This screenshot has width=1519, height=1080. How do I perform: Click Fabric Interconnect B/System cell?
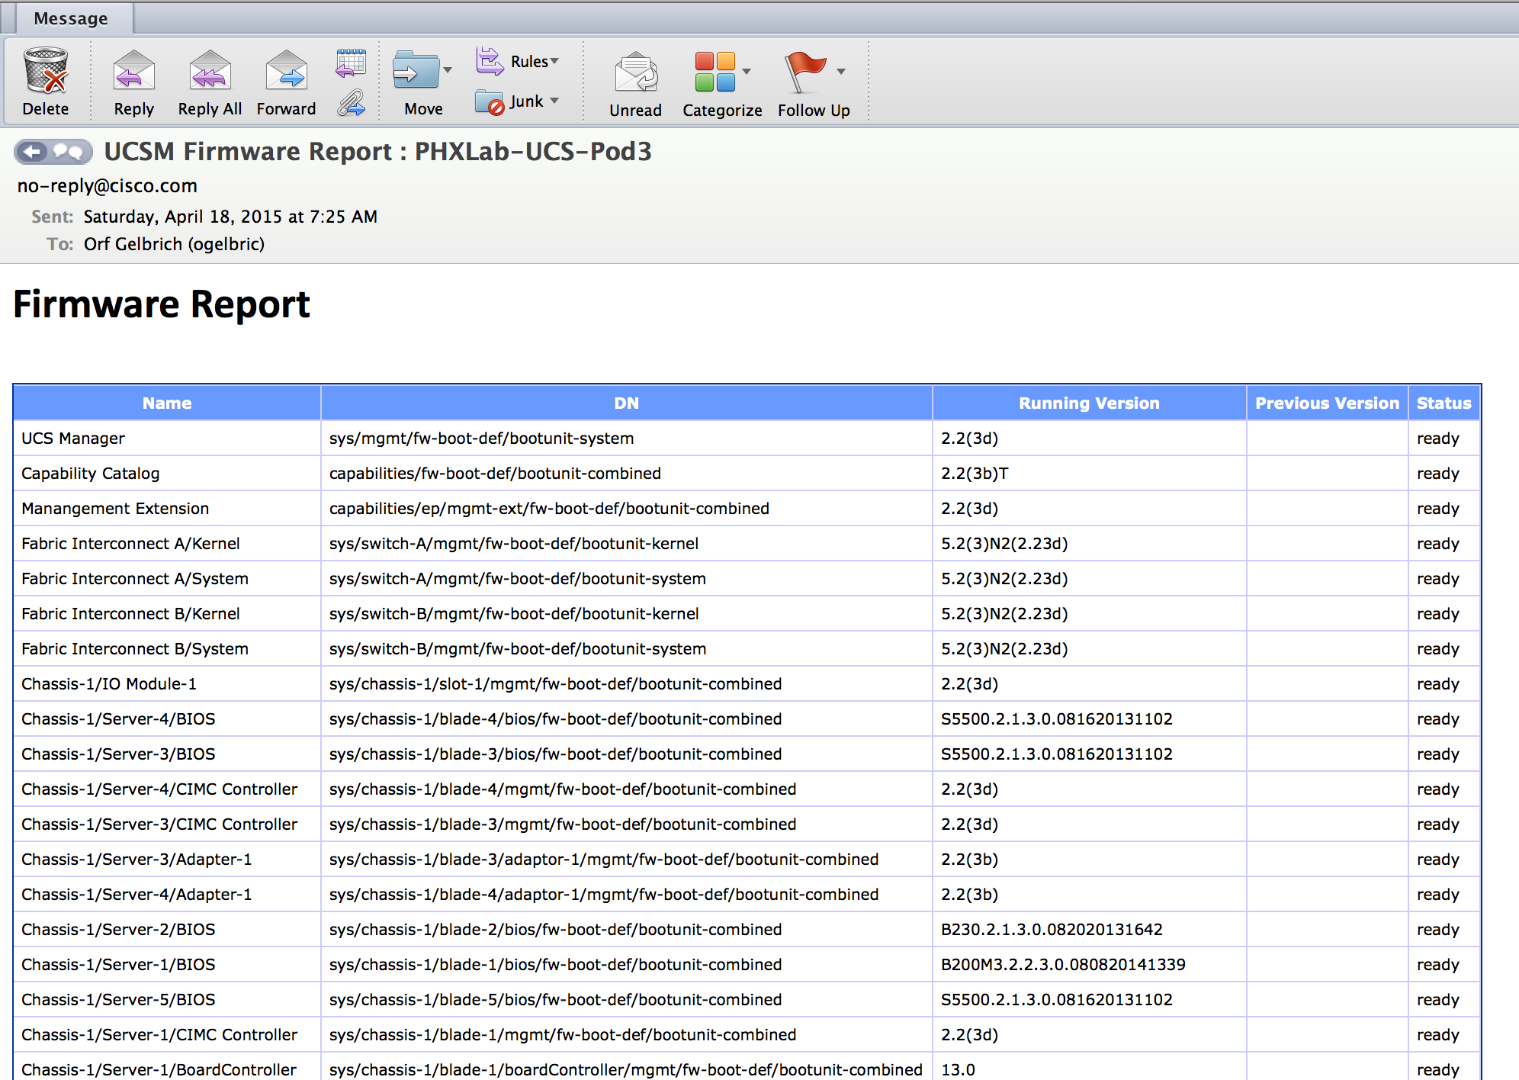point(167,648)
